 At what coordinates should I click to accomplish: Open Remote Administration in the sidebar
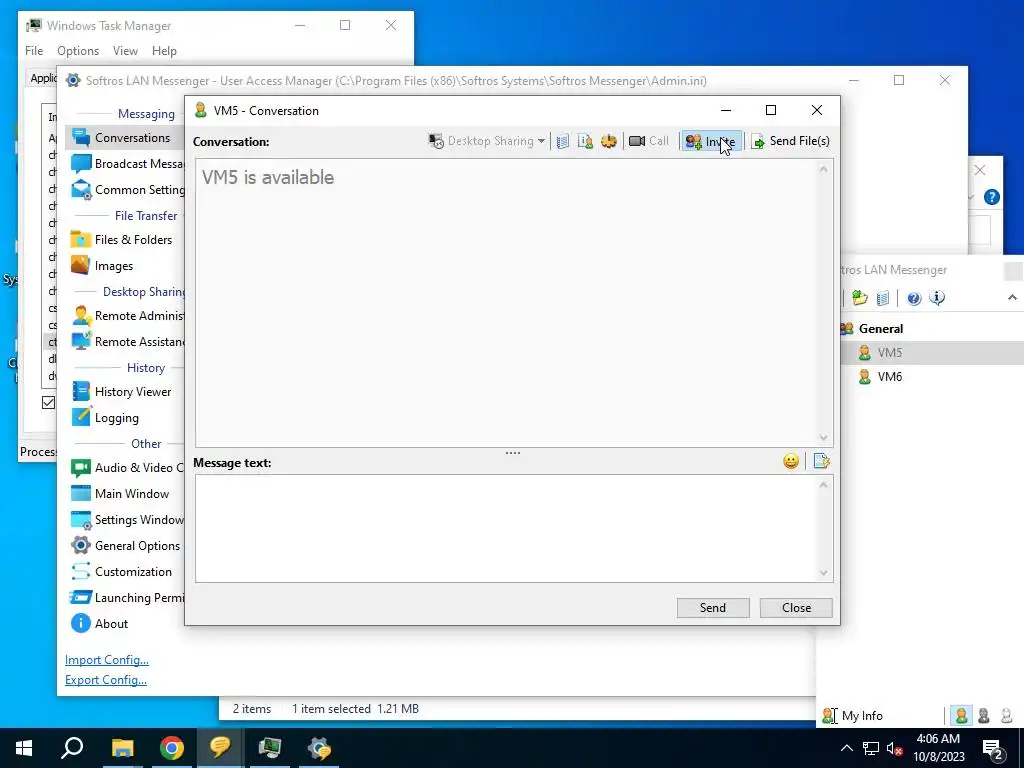(x=127, y=316)
